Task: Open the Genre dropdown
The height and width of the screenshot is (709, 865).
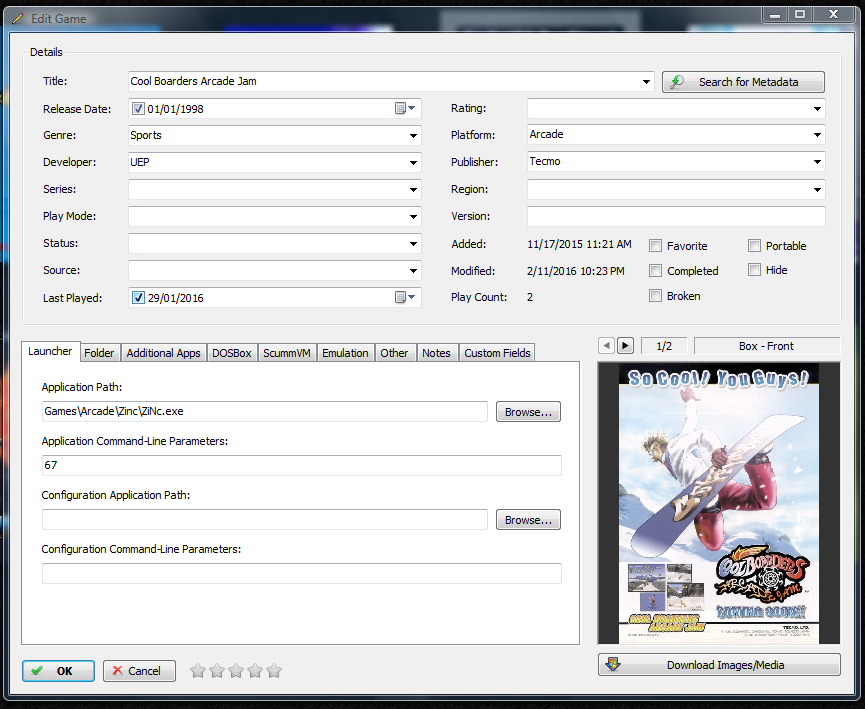Action: [x=413, y=136]
